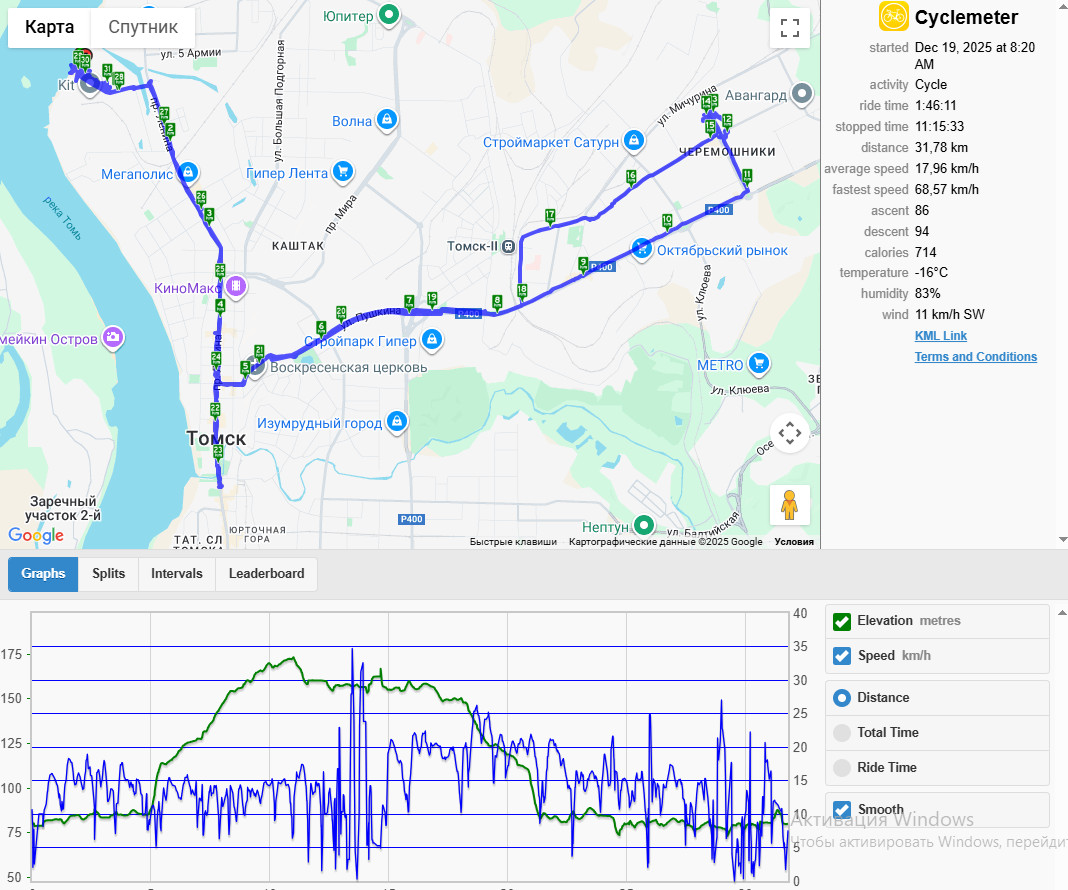
Task: Uncheck the Elevation metres checkbox
Action: tap(842, 621)
